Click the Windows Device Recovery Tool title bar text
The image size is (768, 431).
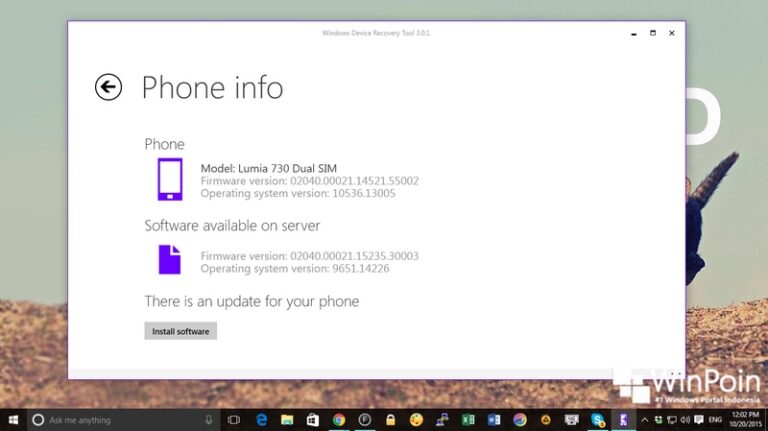(x=376, y=33)
